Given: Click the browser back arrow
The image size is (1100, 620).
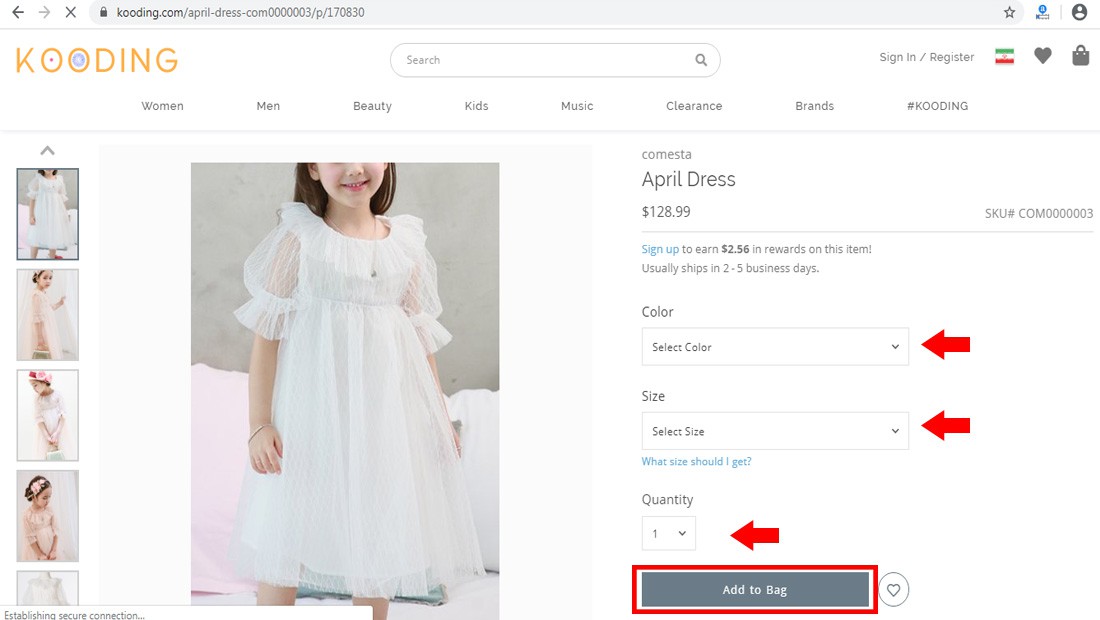Looking at the screenshot, I should [x=17, y=13].
